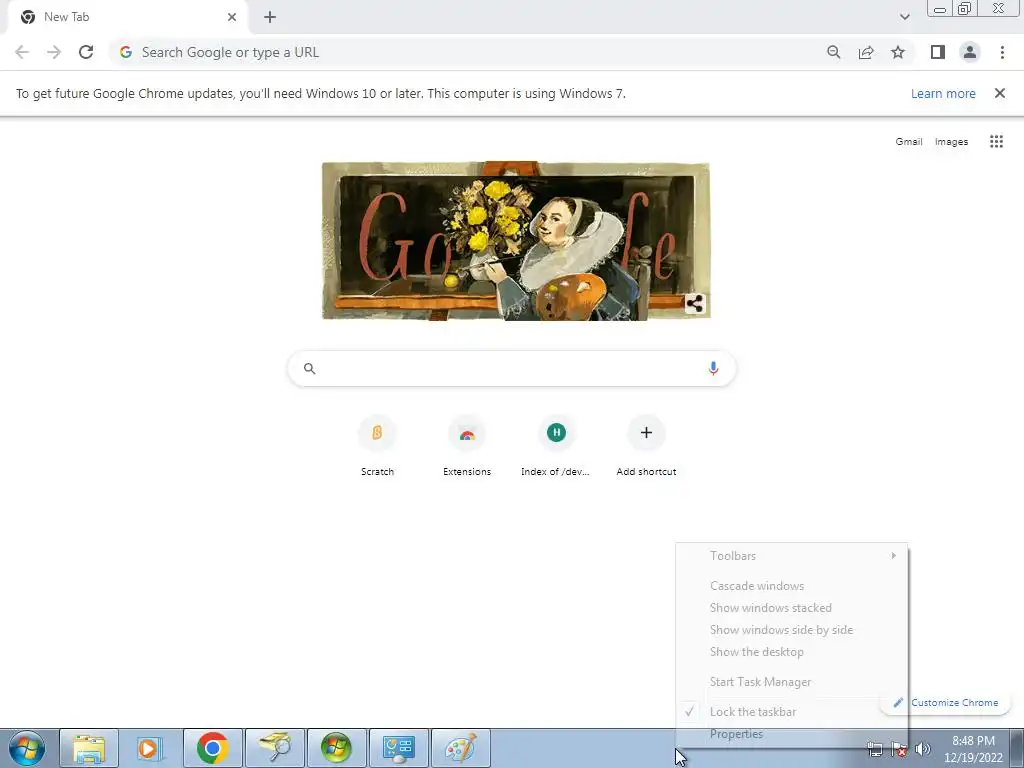Click the Action Center flag icon
Image resolution: width=1024 pixels, height=768 pixels.
click(x=899, y=749)
